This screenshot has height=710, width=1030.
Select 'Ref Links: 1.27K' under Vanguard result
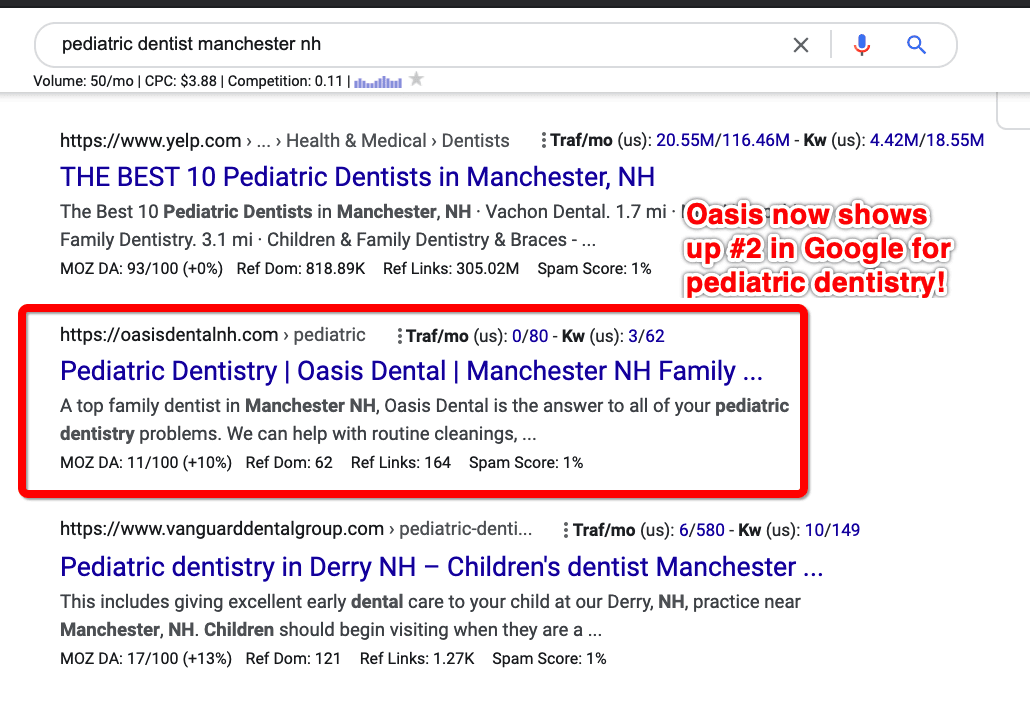(417, 659)
